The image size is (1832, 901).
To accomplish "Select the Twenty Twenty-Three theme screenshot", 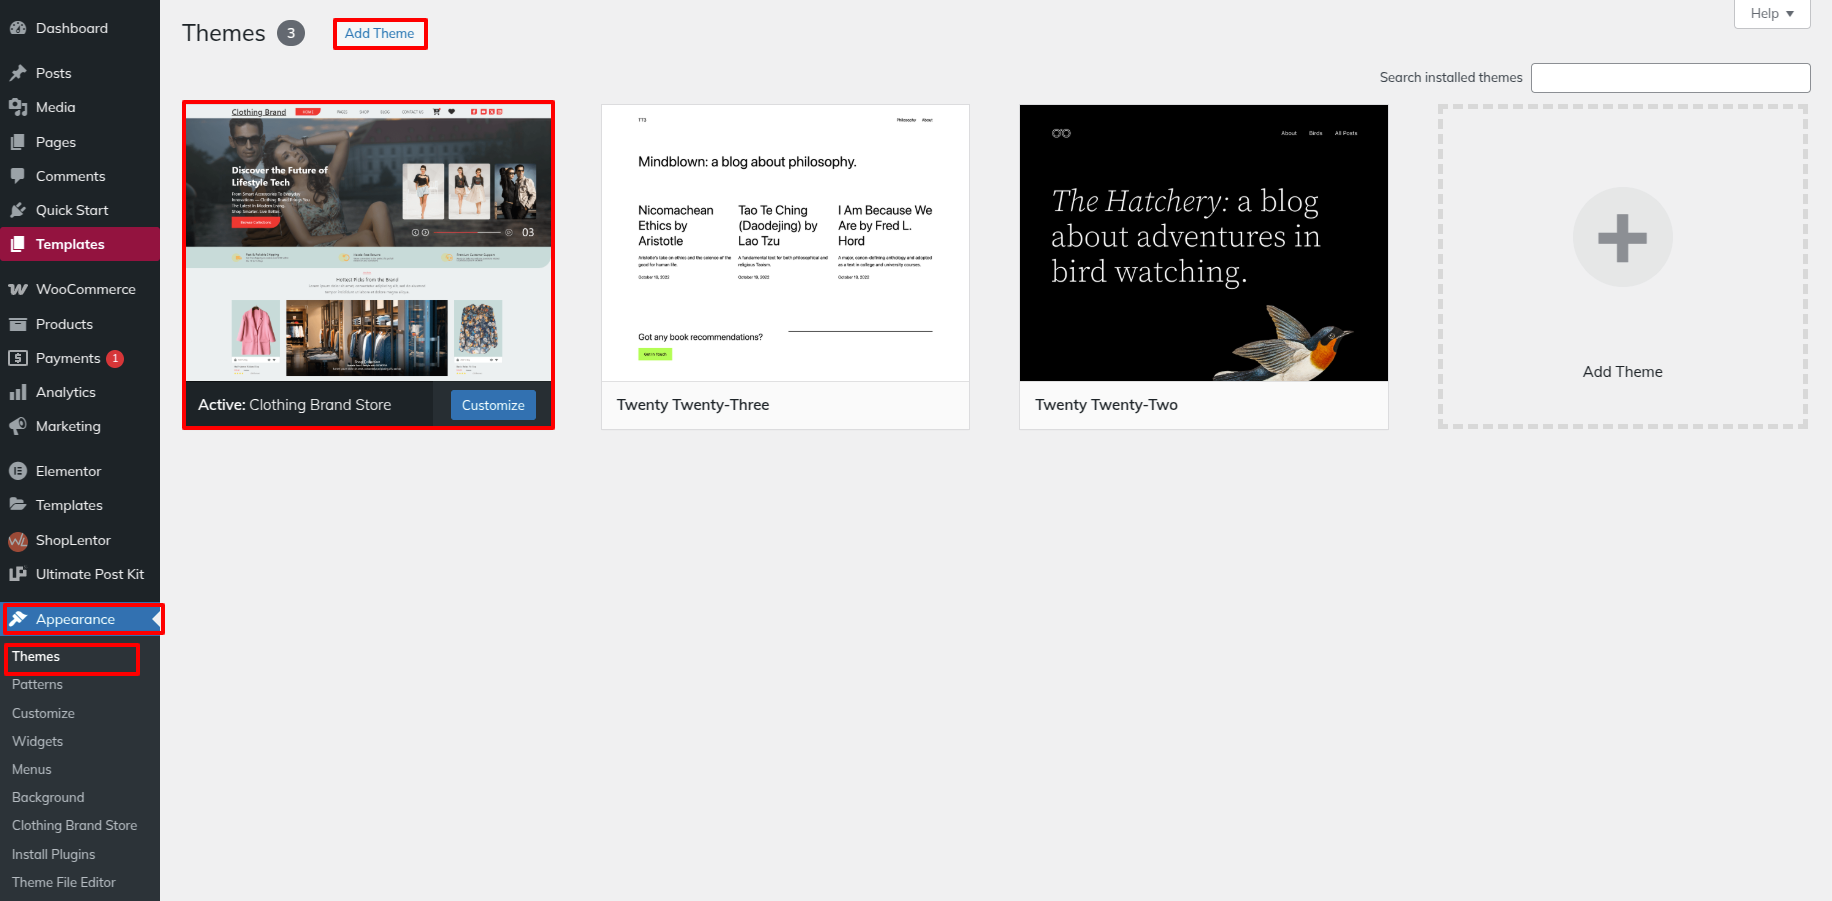I will click(785, 243).
